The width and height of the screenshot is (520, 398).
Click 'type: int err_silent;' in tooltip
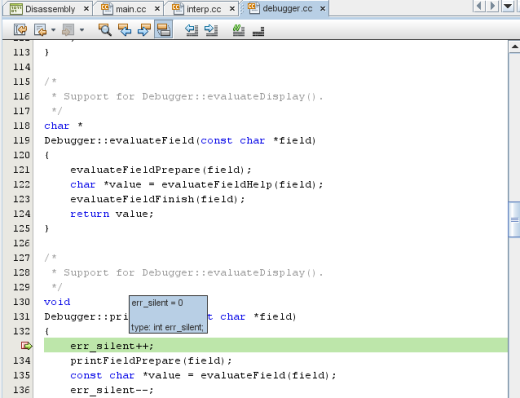[x=167, y=327]
